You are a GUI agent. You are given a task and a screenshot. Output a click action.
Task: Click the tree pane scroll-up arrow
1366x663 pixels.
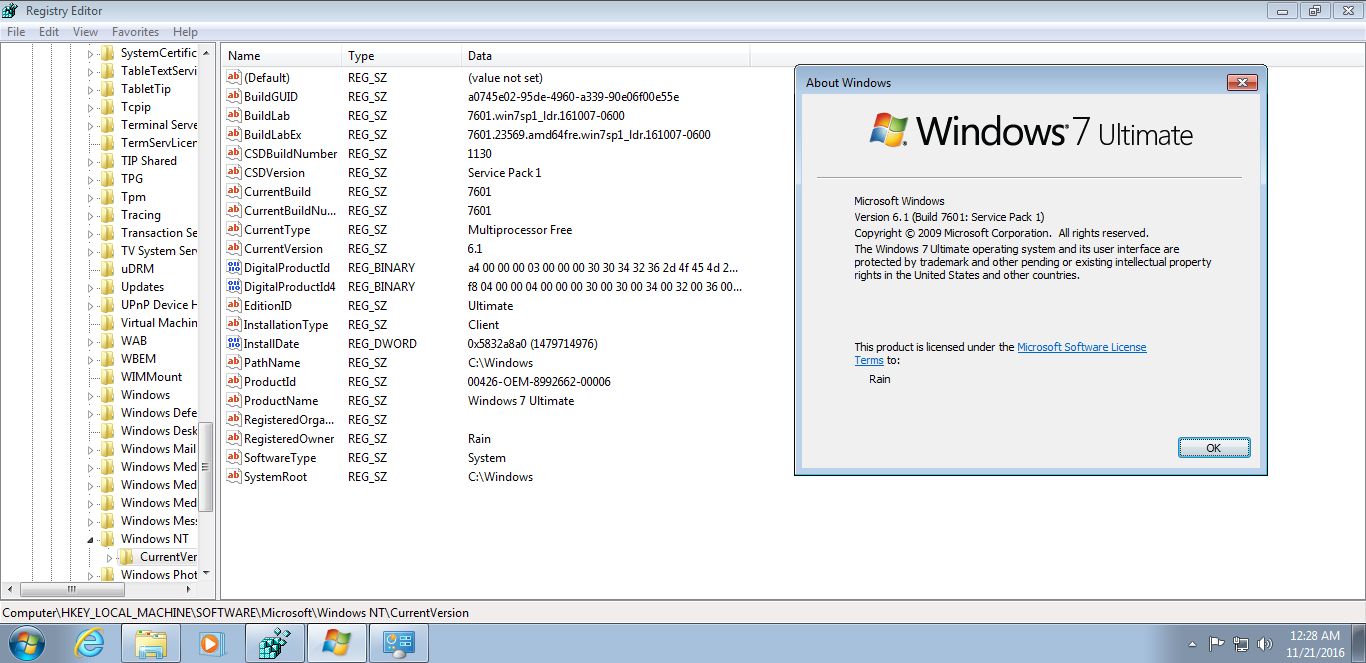click(x=207, y=51)
